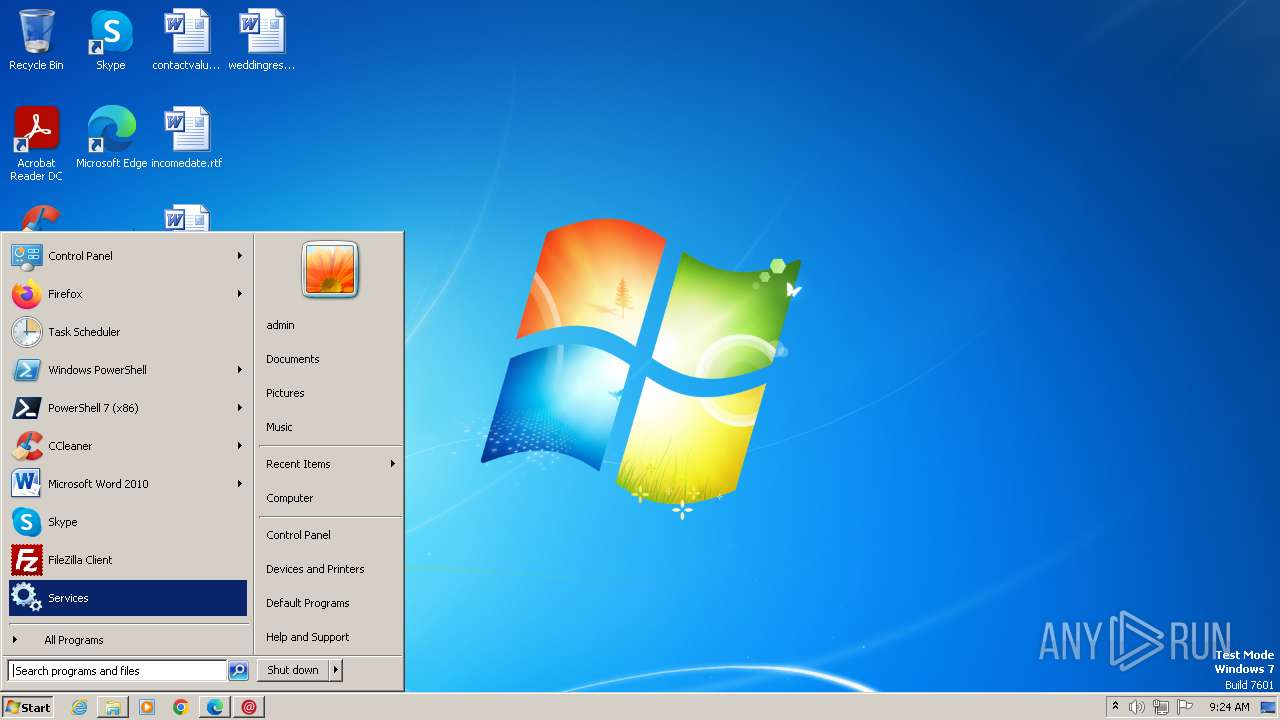Open the admin user folder

(330, 325)
